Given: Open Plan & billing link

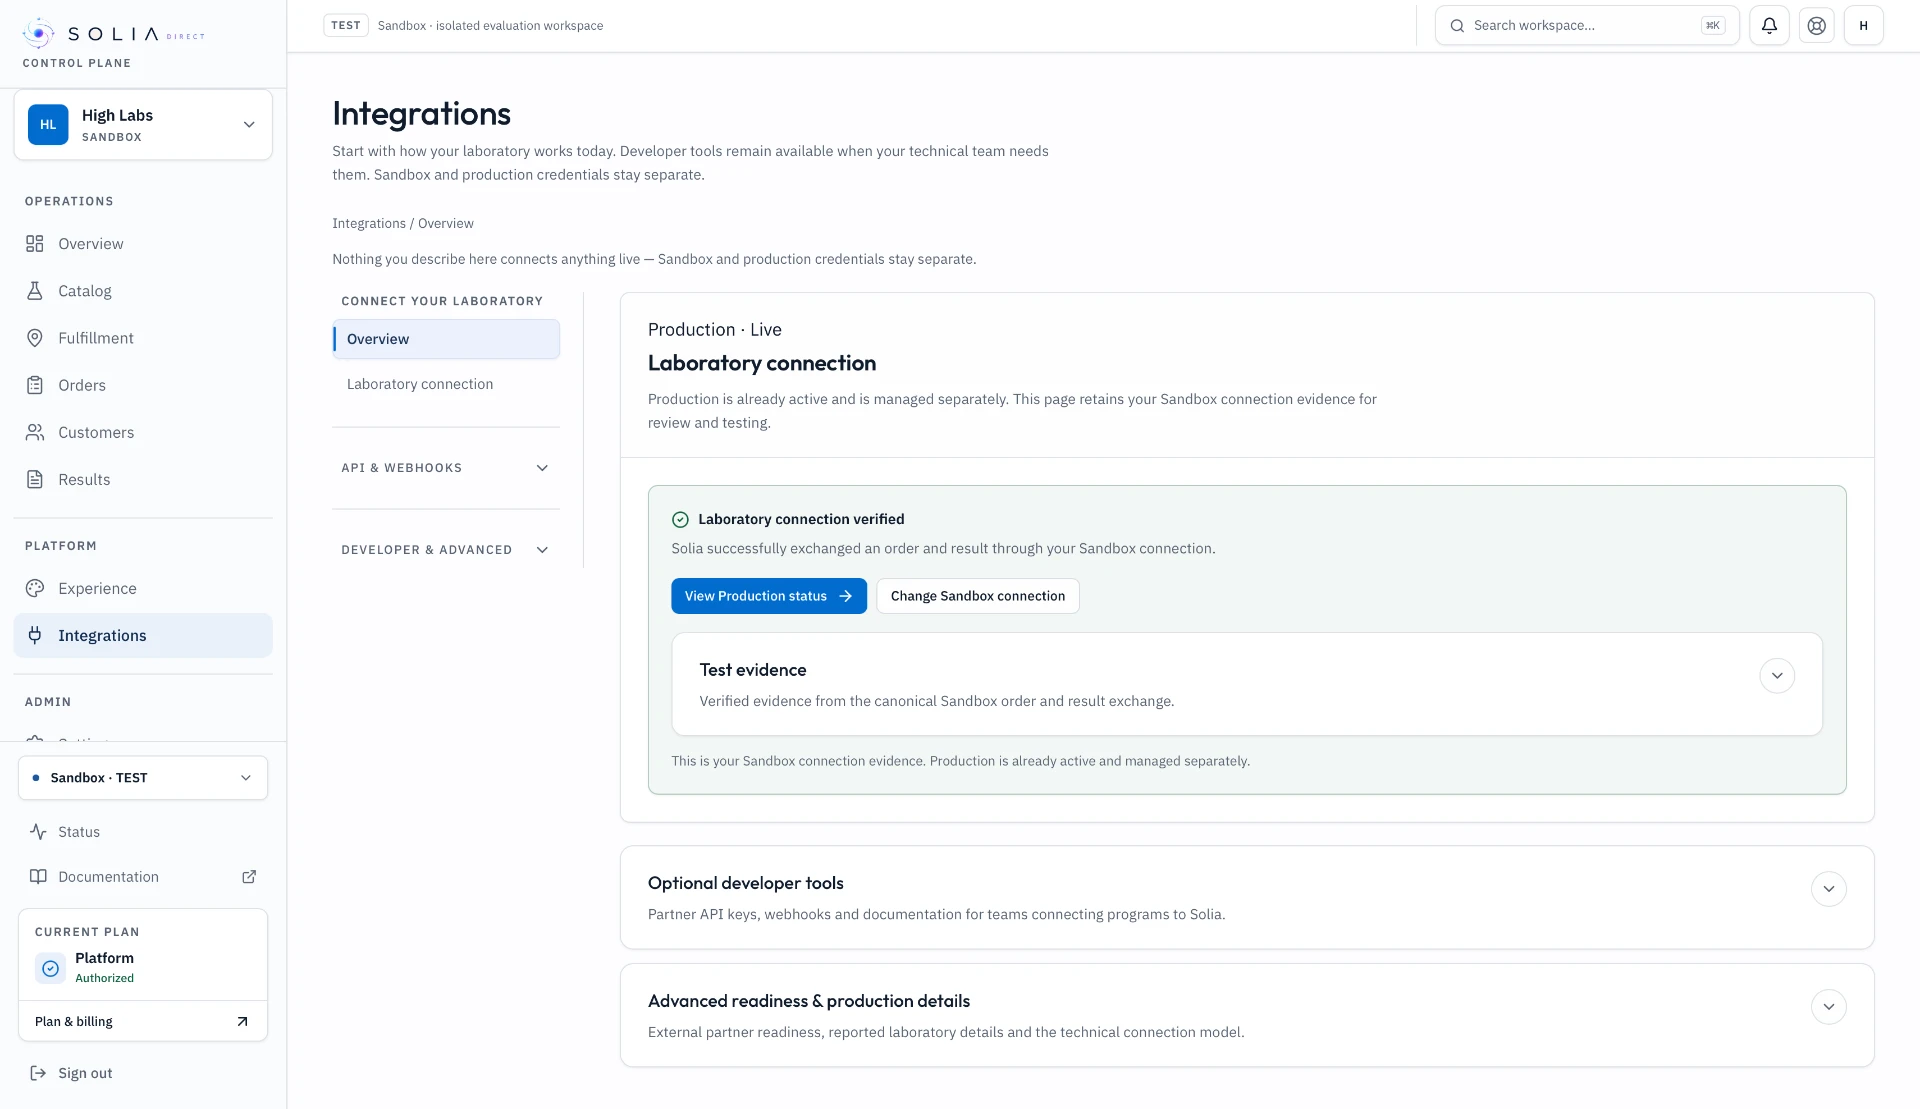Looking at the screenshot, I should [143, 1021].
